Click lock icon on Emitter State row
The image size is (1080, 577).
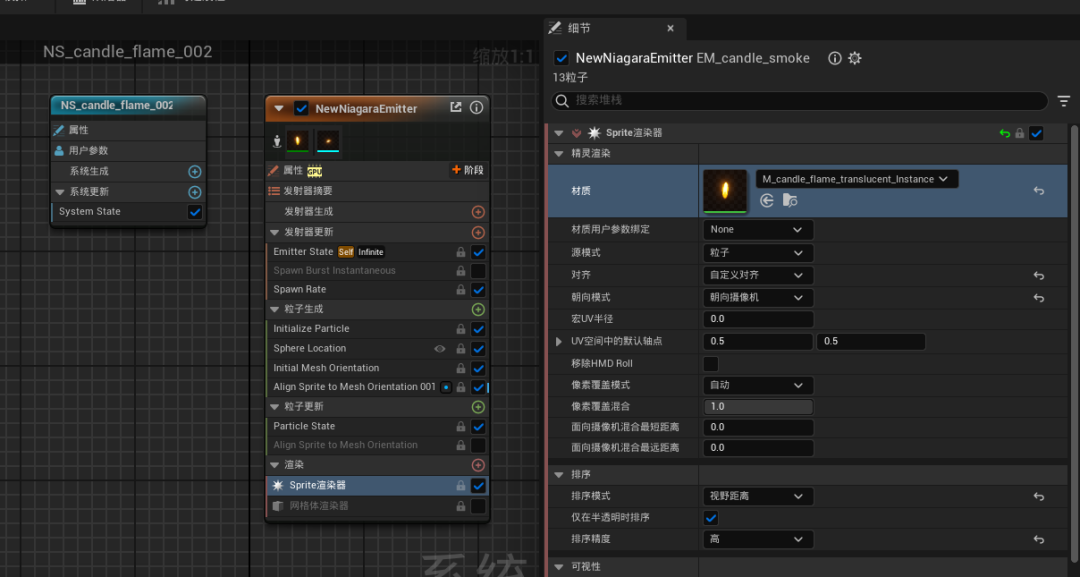pos(461,253)
